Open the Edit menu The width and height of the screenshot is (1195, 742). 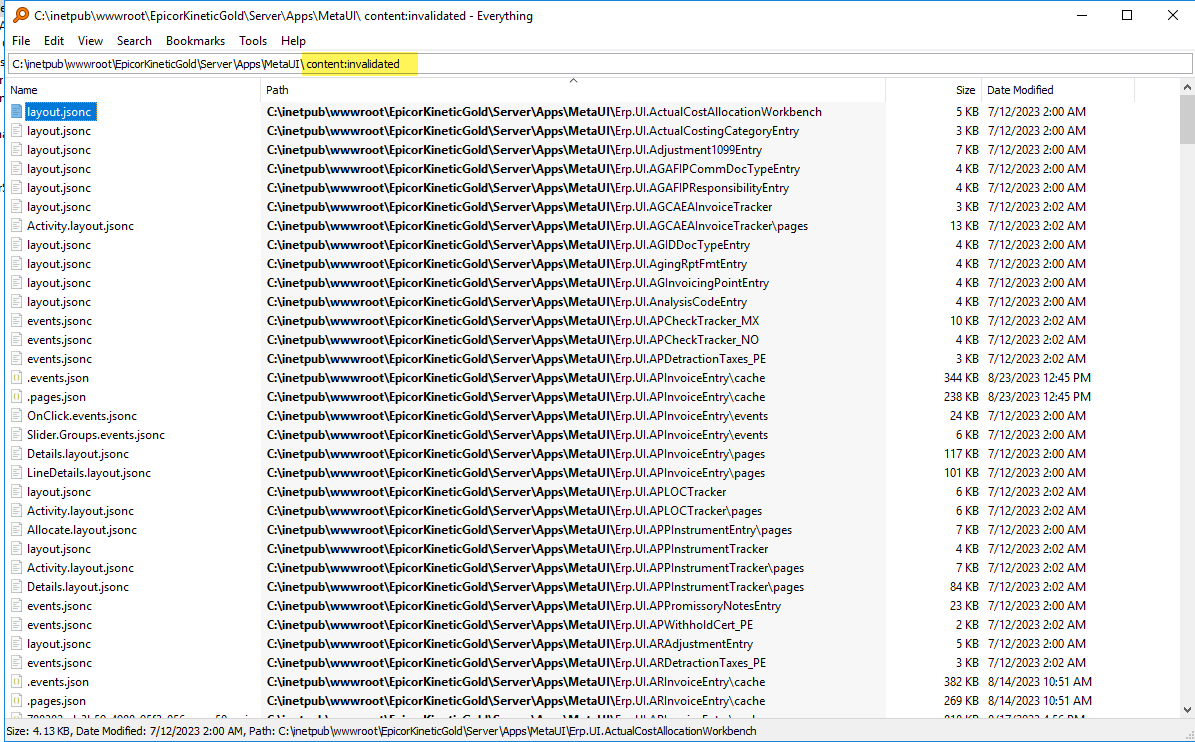click(x=53, y=41)
